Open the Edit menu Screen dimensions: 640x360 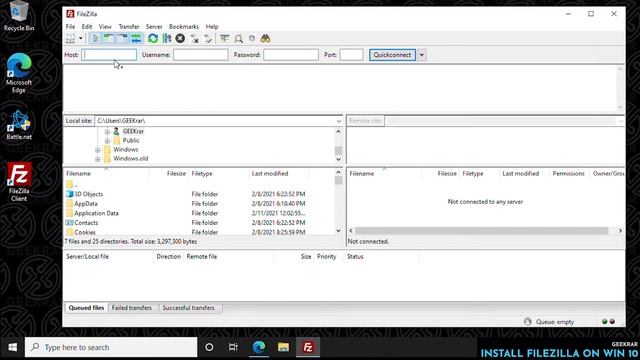(87, 27)
